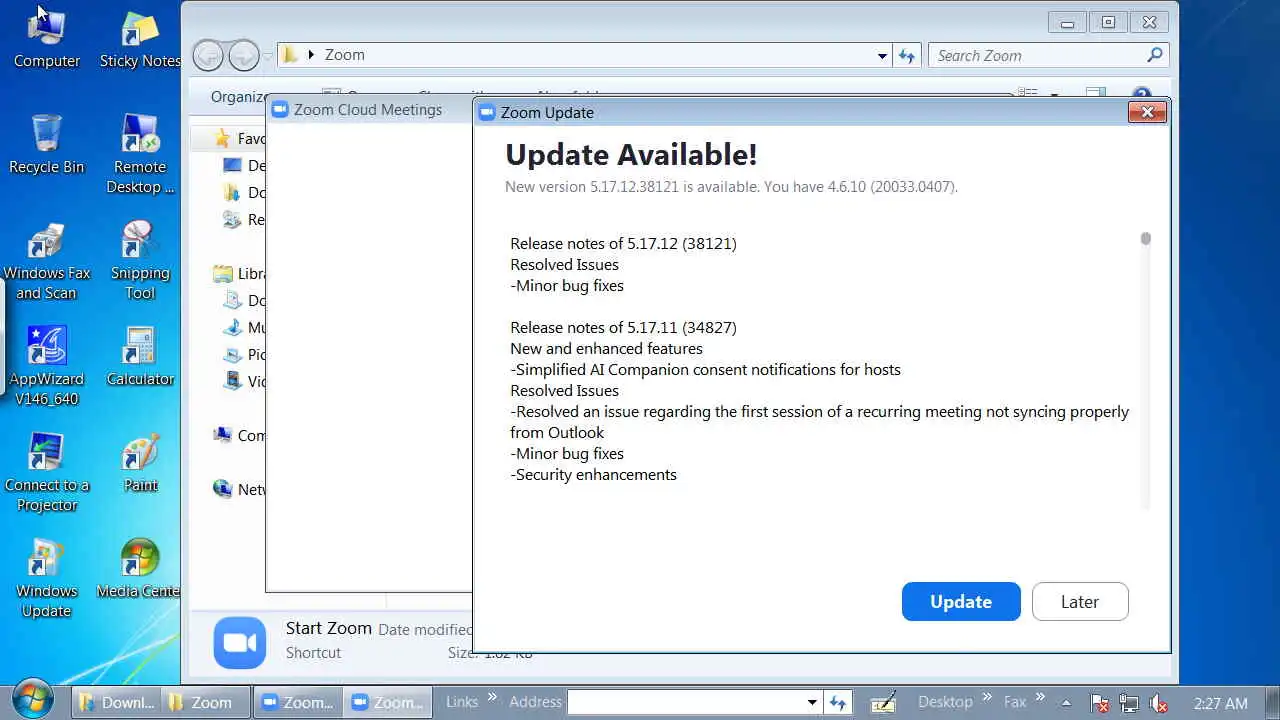Click the Explorer forward arrow button
This screenshot has width=1280, height=720.
(x=243, y=55)
